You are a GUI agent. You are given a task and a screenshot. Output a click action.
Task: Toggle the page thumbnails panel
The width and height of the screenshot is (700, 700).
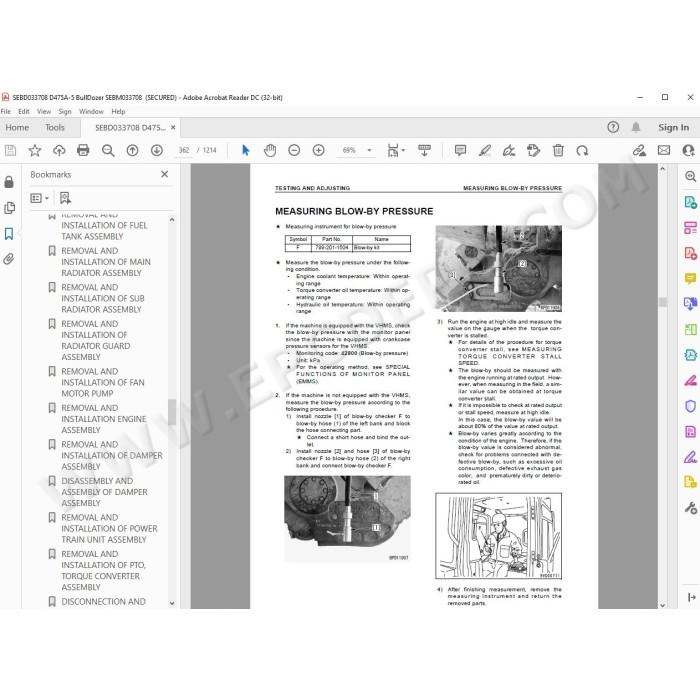[9, 208]
